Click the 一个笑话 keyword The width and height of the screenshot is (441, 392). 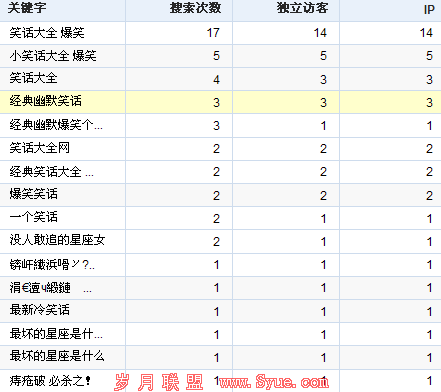coord(33,217)
